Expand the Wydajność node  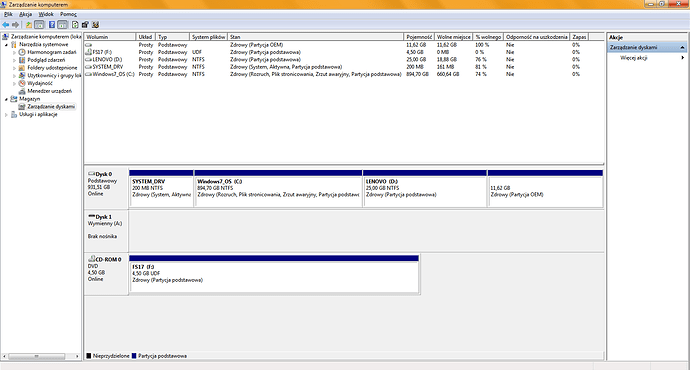coord(15,84)
